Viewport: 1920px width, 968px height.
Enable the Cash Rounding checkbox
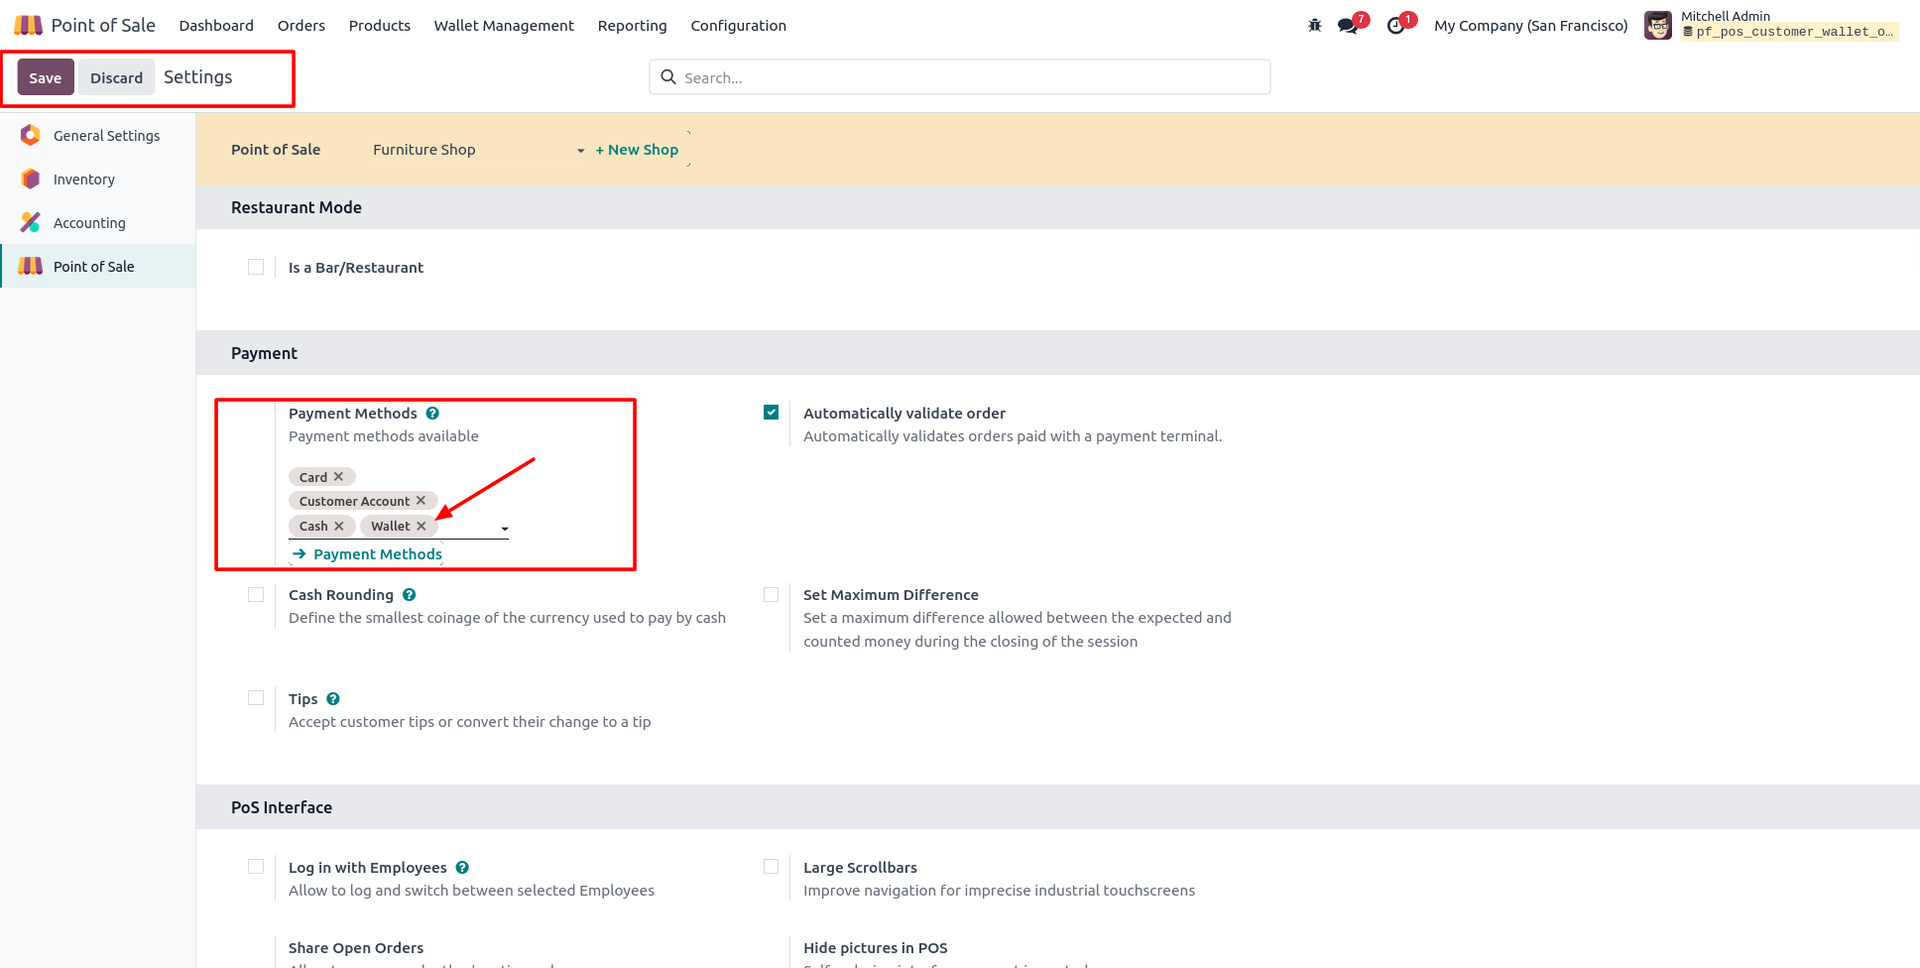[x=256, y=594]
